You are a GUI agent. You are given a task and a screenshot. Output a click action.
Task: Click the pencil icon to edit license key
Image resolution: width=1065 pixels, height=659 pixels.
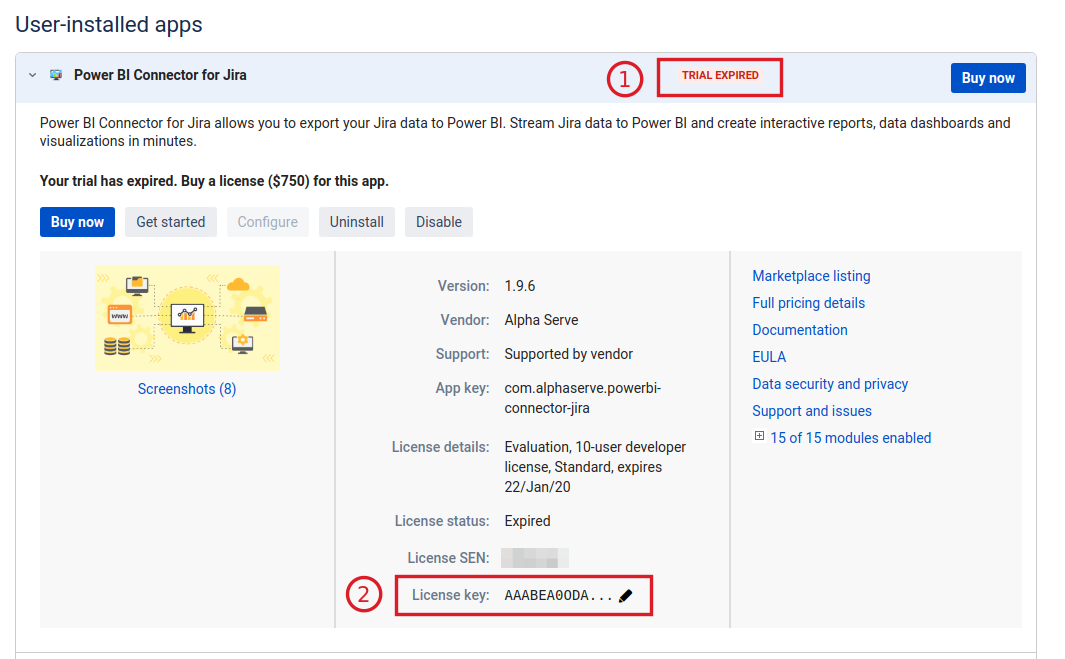(626, 596)
